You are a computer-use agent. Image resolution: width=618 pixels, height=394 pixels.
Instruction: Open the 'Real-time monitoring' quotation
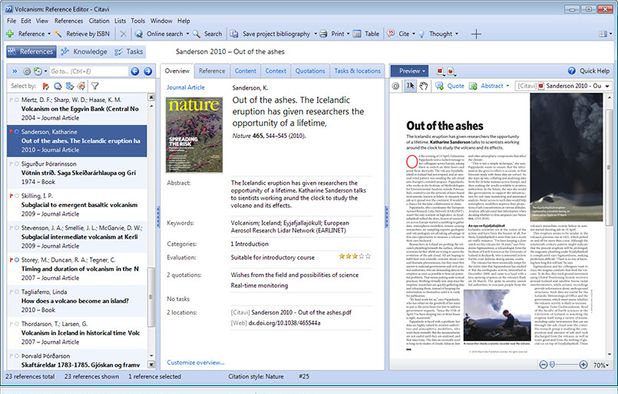pyautogui.click(x=259, y=286)
